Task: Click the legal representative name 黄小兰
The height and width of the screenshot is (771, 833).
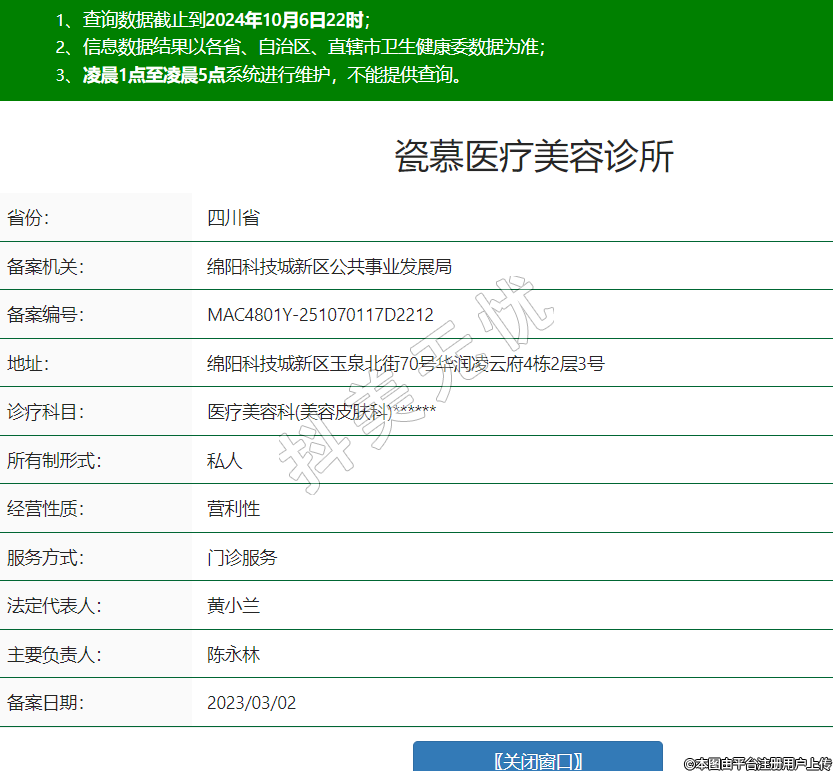Action: click(233, 606)
